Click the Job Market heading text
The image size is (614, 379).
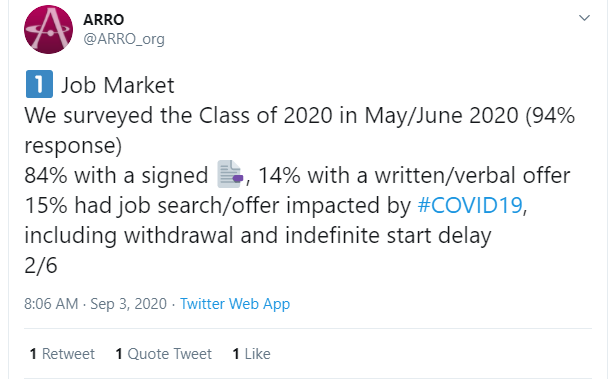[117, 85]
